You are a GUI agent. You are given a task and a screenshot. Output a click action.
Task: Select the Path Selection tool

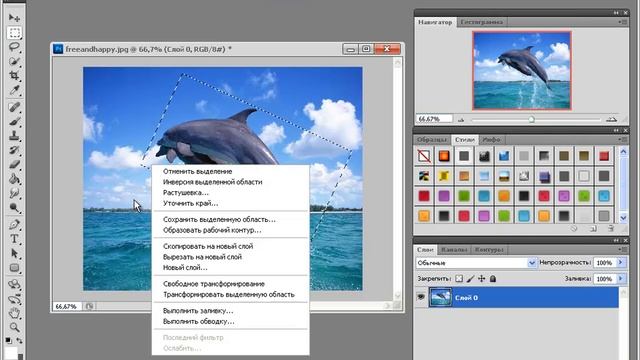tap(14, 253)
